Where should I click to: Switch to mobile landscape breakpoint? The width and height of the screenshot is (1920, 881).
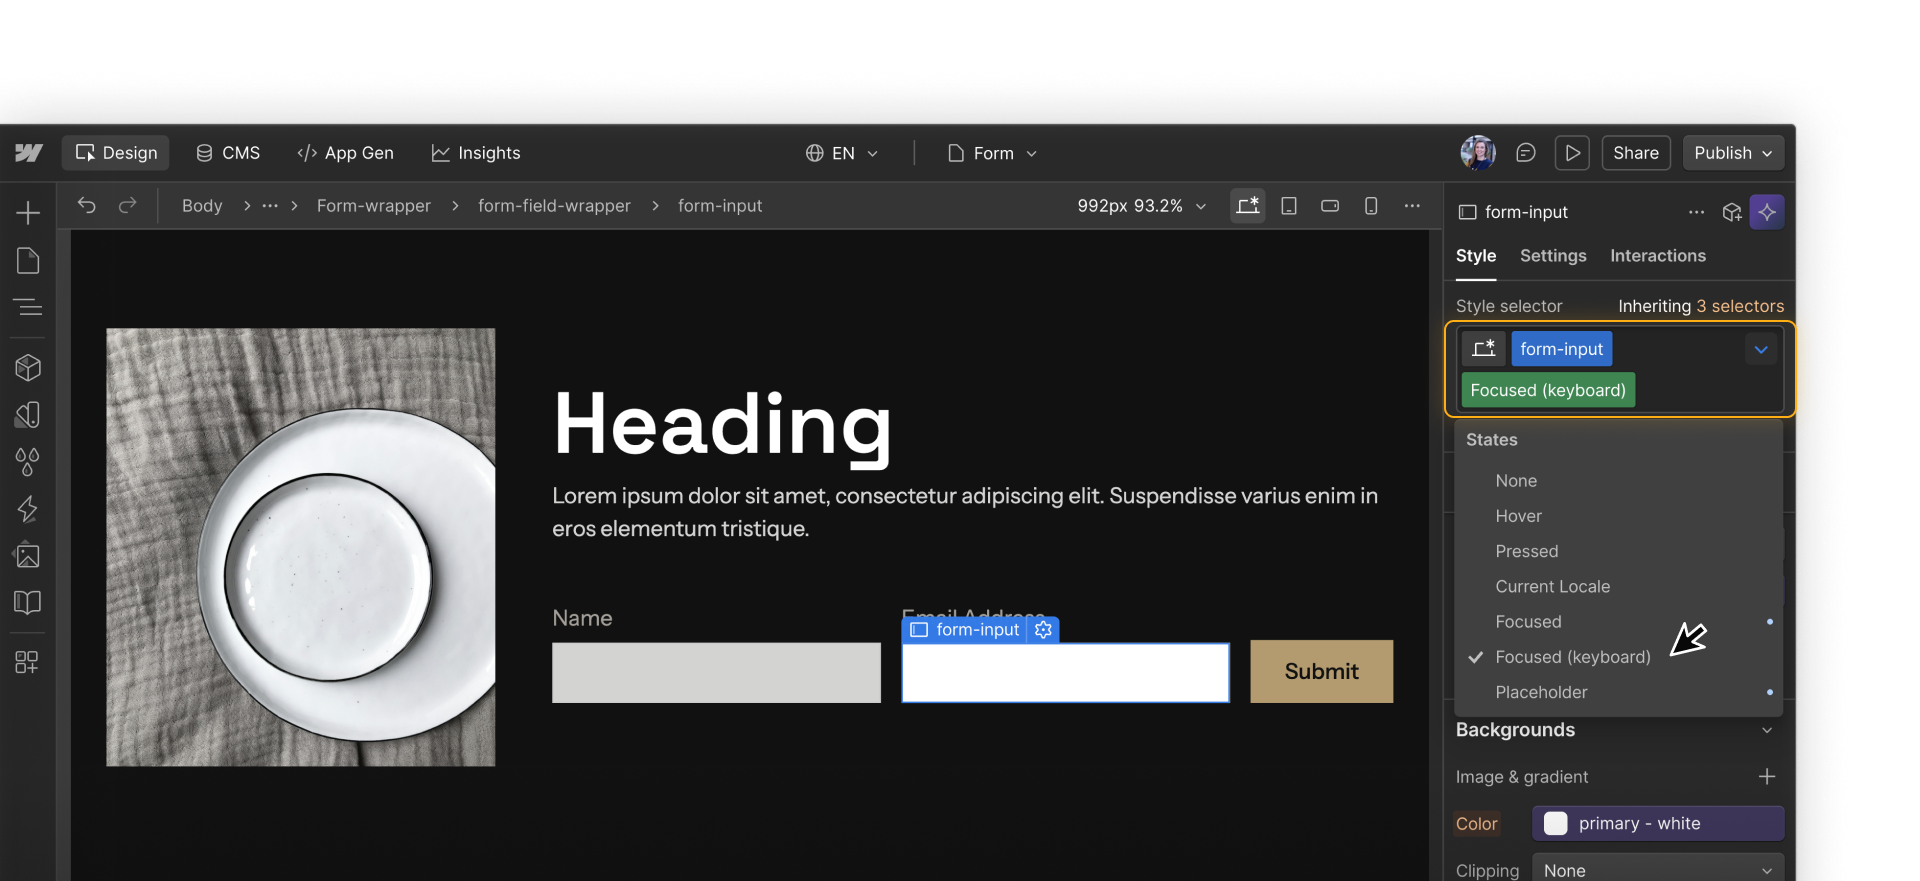click(1330, 205)
